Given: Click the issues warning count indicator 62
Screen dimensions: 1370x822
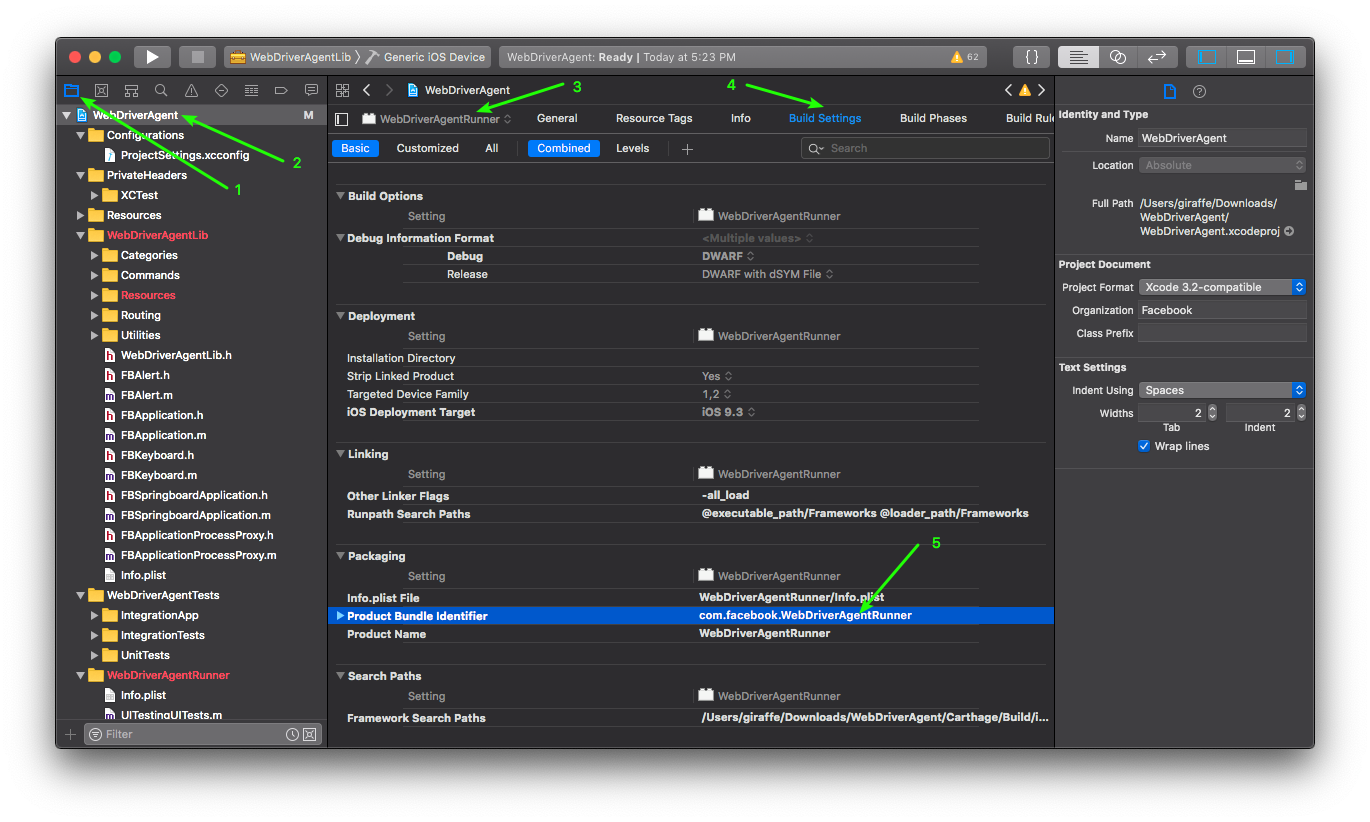Looking at the screenshot, I should pyautogui.click(x=965, y=57).
